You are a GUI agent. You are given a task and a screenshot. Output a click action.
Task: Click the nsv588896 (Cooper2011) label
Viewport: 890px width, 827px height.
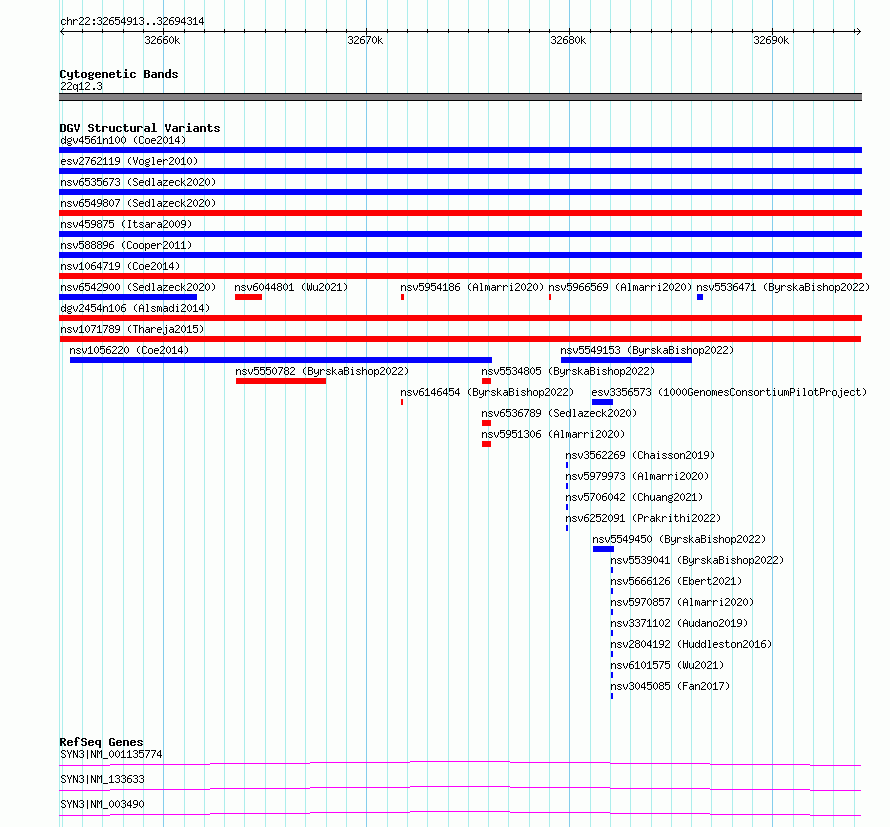pos(126,245)
